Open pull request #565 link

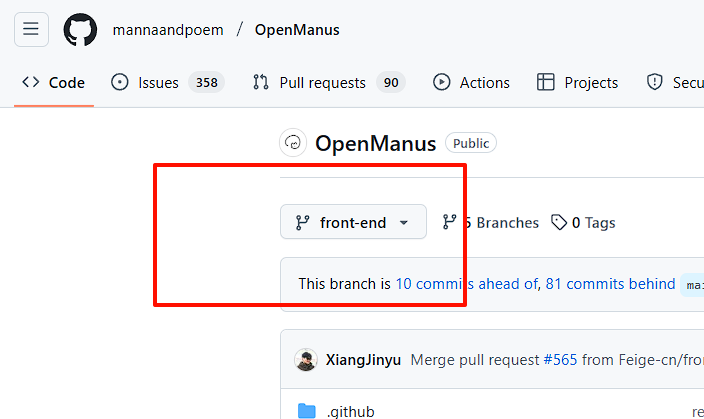click(x=560, y=360)
